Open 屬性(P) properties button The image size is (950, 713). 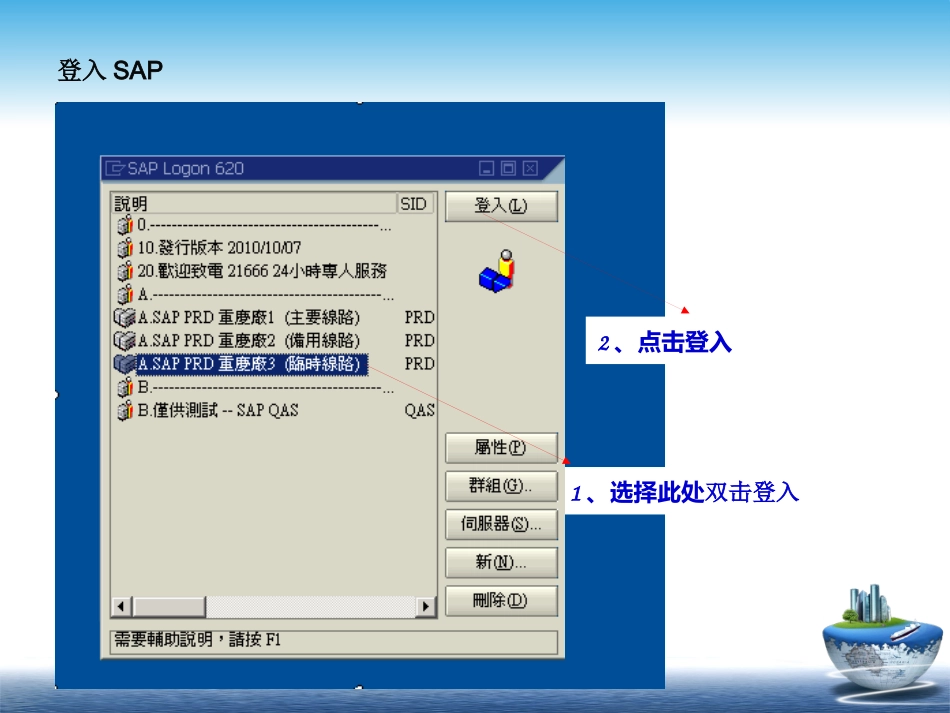coord(501,448)
